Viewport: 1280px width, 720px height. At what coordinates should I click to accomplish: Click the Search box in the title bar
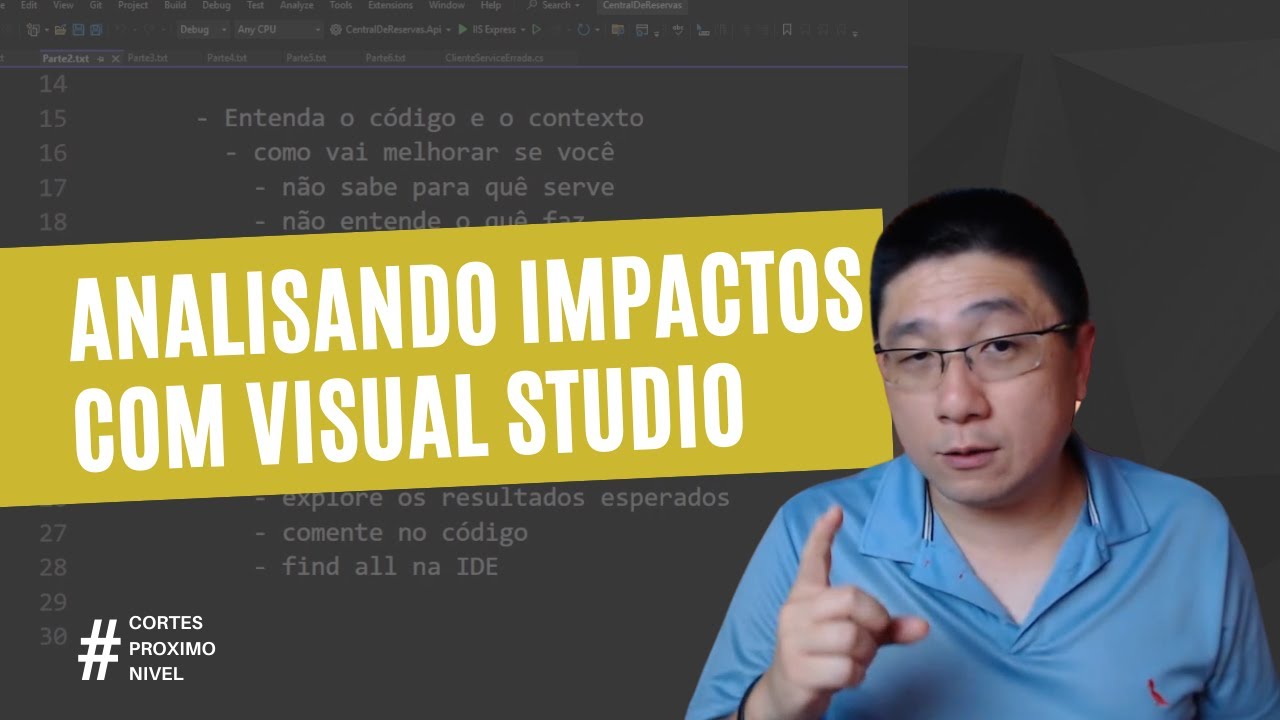point(554,5)
